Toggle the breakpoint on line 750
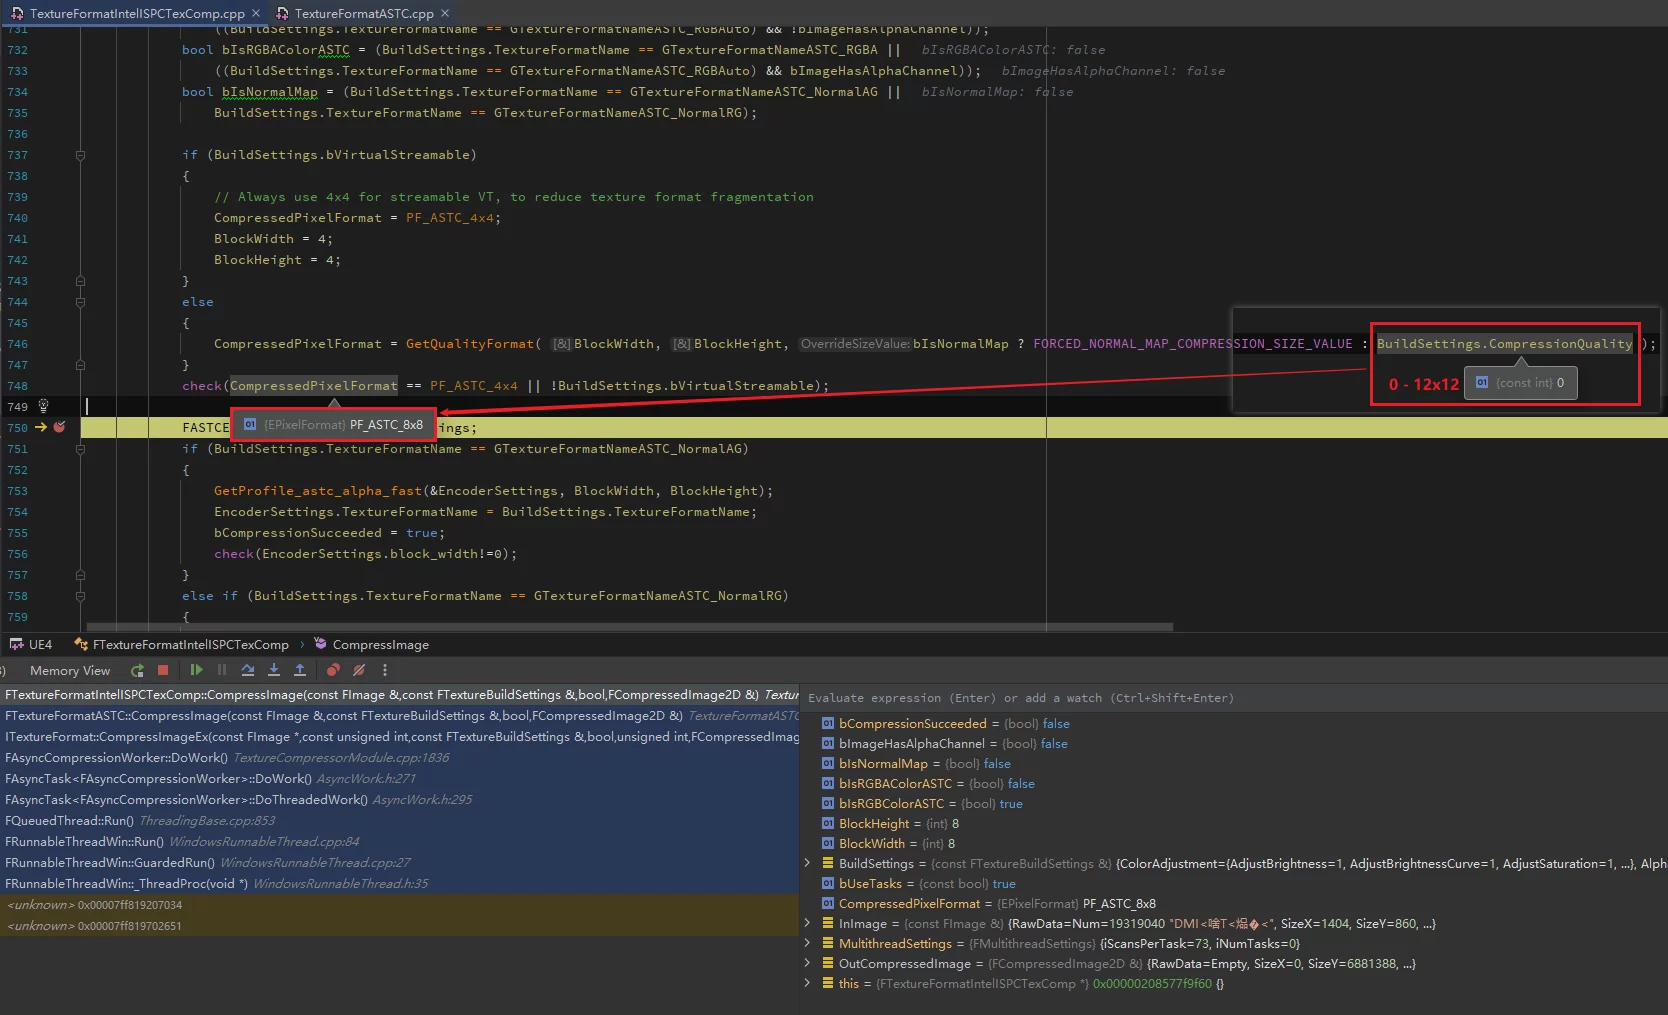Screen dimensions: 1668x1015 [60, 427]
